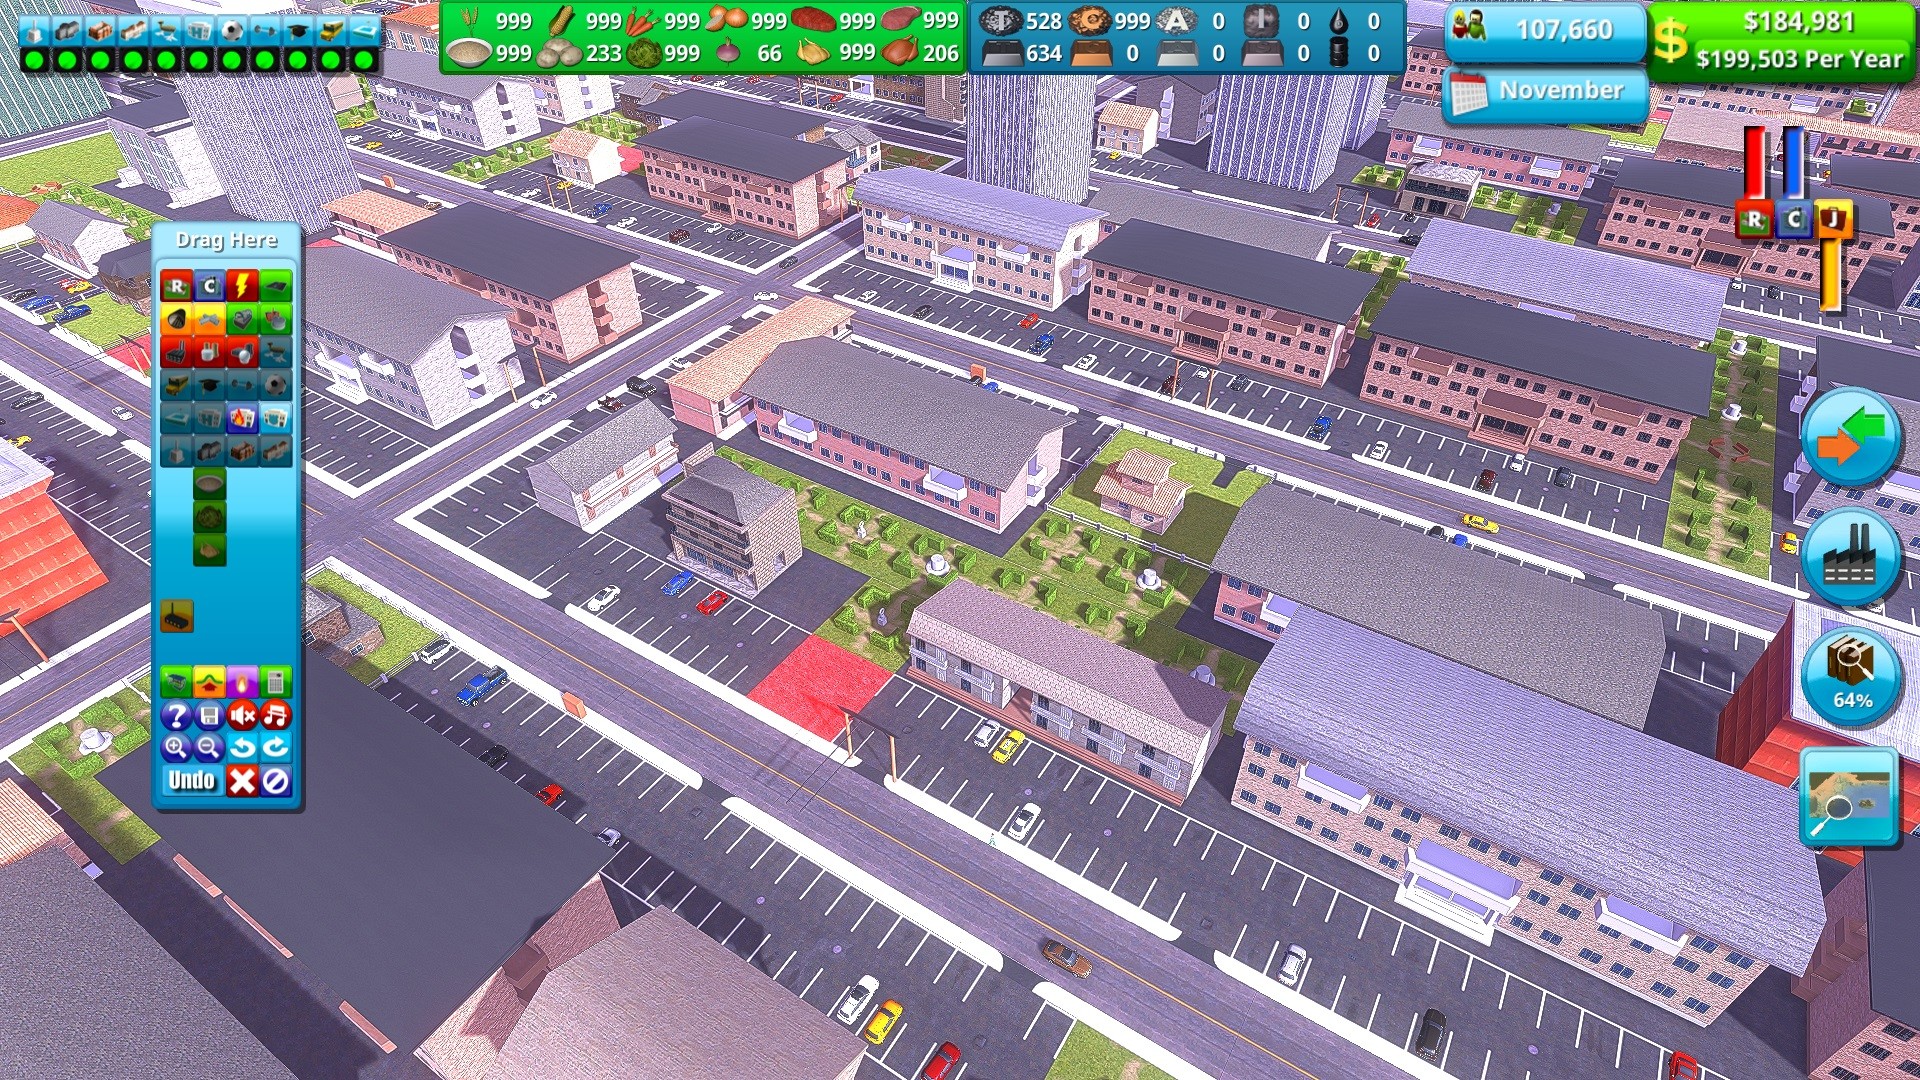Save game with the floppy disk icon
The height and width of the screenshot is (1080, 1920).
click(x=209, y=715)
